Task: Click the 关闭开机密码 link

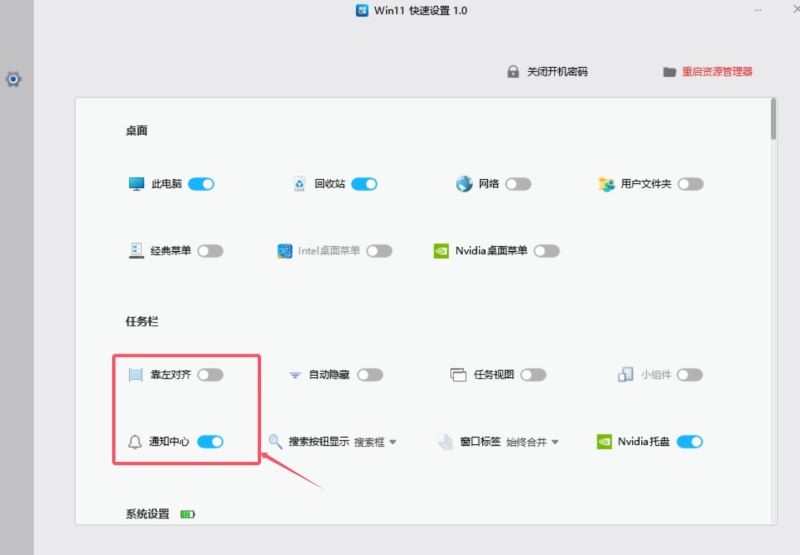Action: (557, 72)
